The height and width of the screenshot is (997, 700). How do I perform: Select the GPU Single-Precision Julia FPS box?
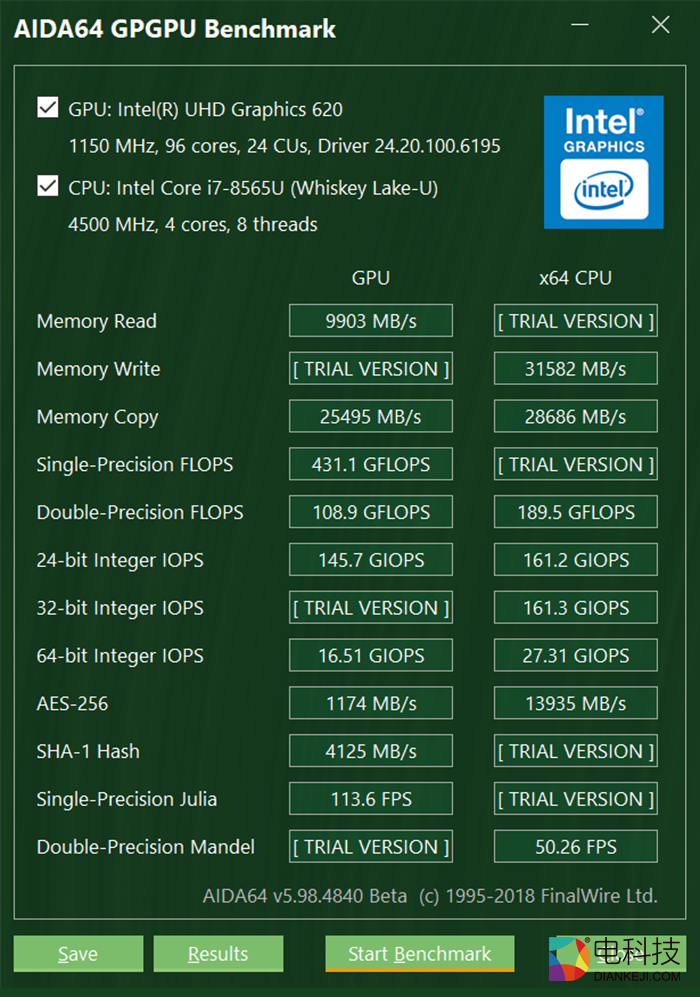point(371,799)
